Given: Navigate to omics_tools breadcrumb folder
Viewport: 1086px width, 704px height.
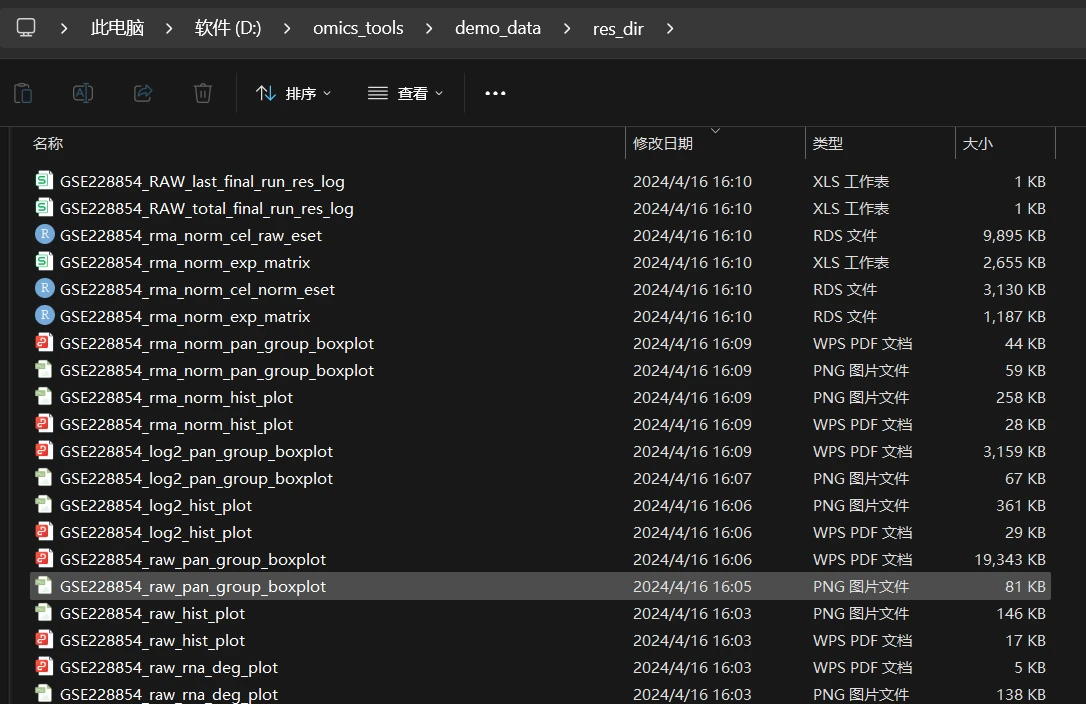Looking at the screenshot, I should (358, 28).
